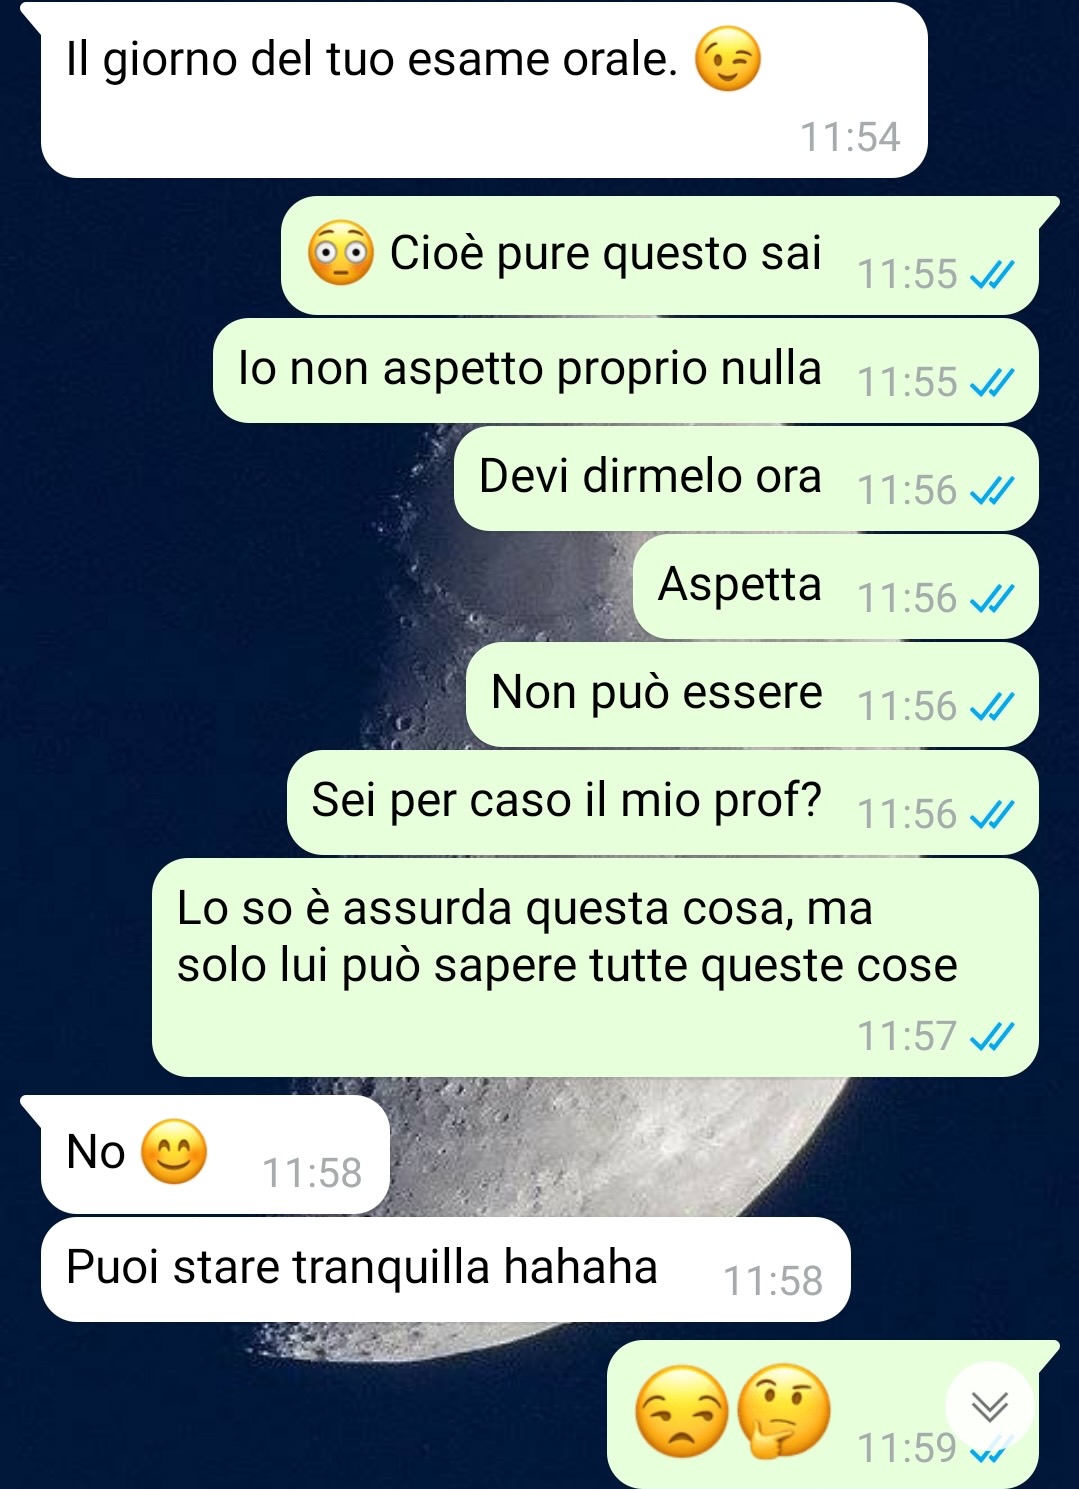Tap the 11:54 timestamp
The height and width of the screenshot is (1489, 1079).
click(850, 137)
